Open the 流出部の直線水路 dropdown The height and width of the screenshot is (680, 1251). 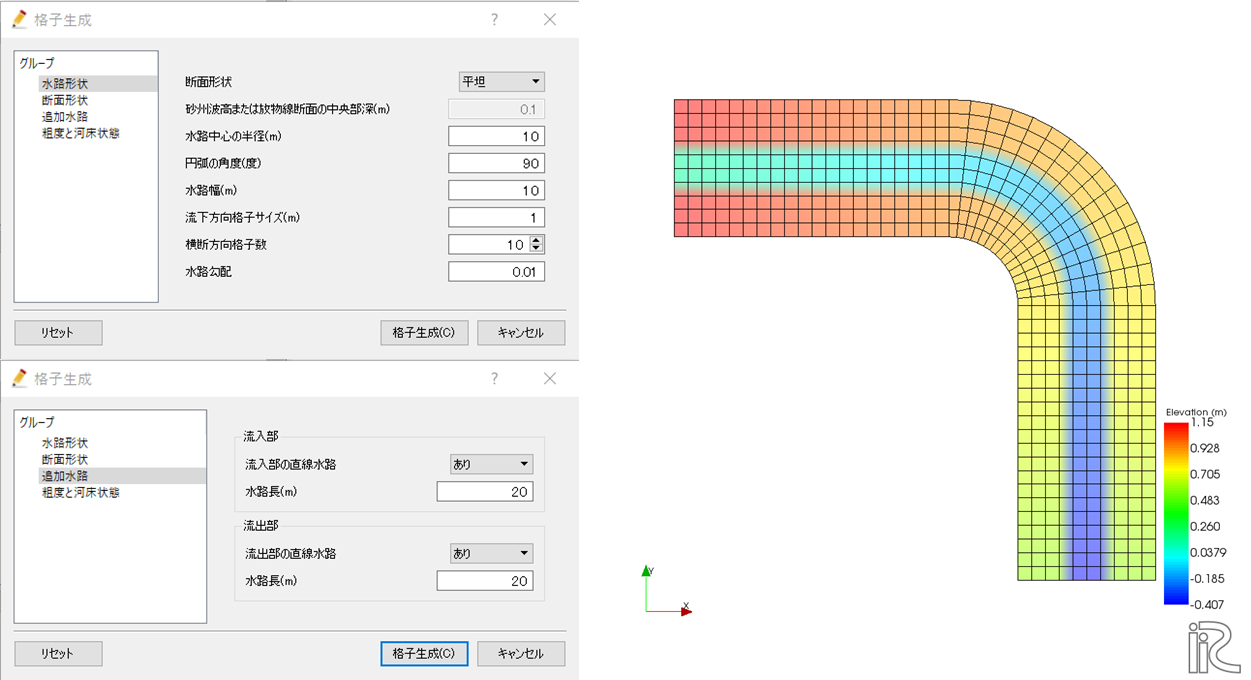(491, 553)
